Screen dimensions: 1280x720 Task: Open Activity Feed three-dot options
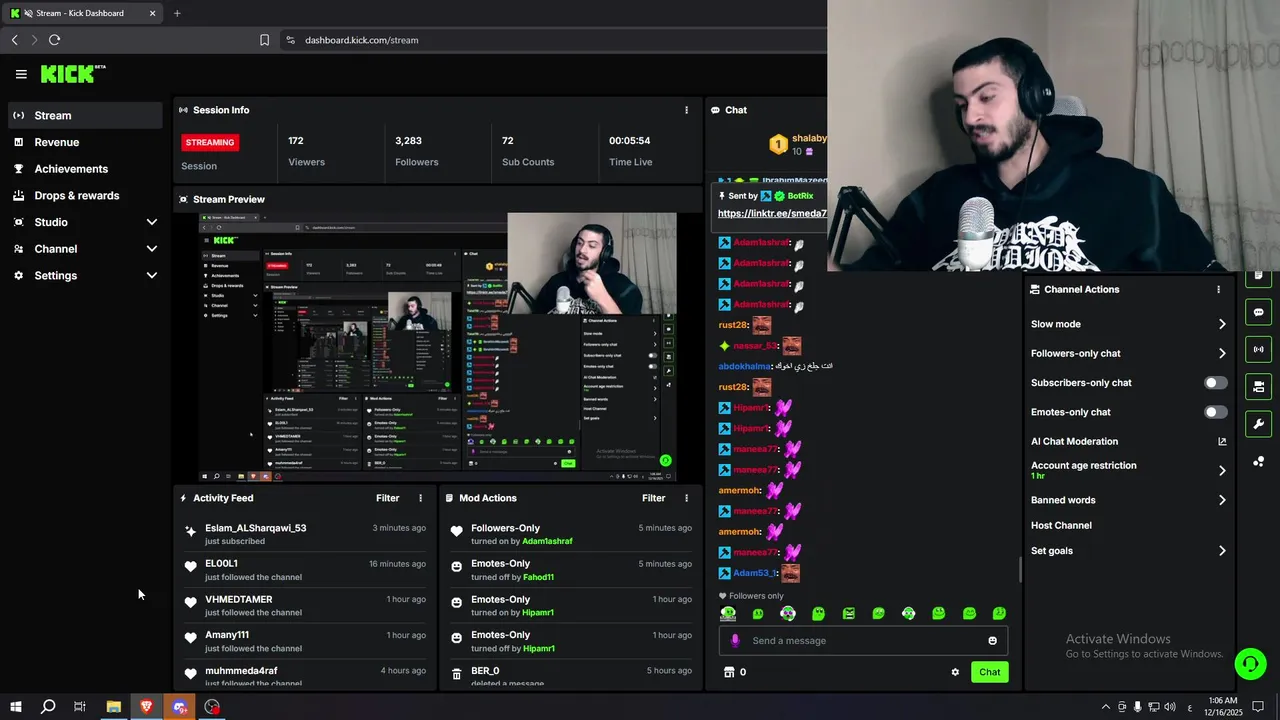(x=420, y=498)
